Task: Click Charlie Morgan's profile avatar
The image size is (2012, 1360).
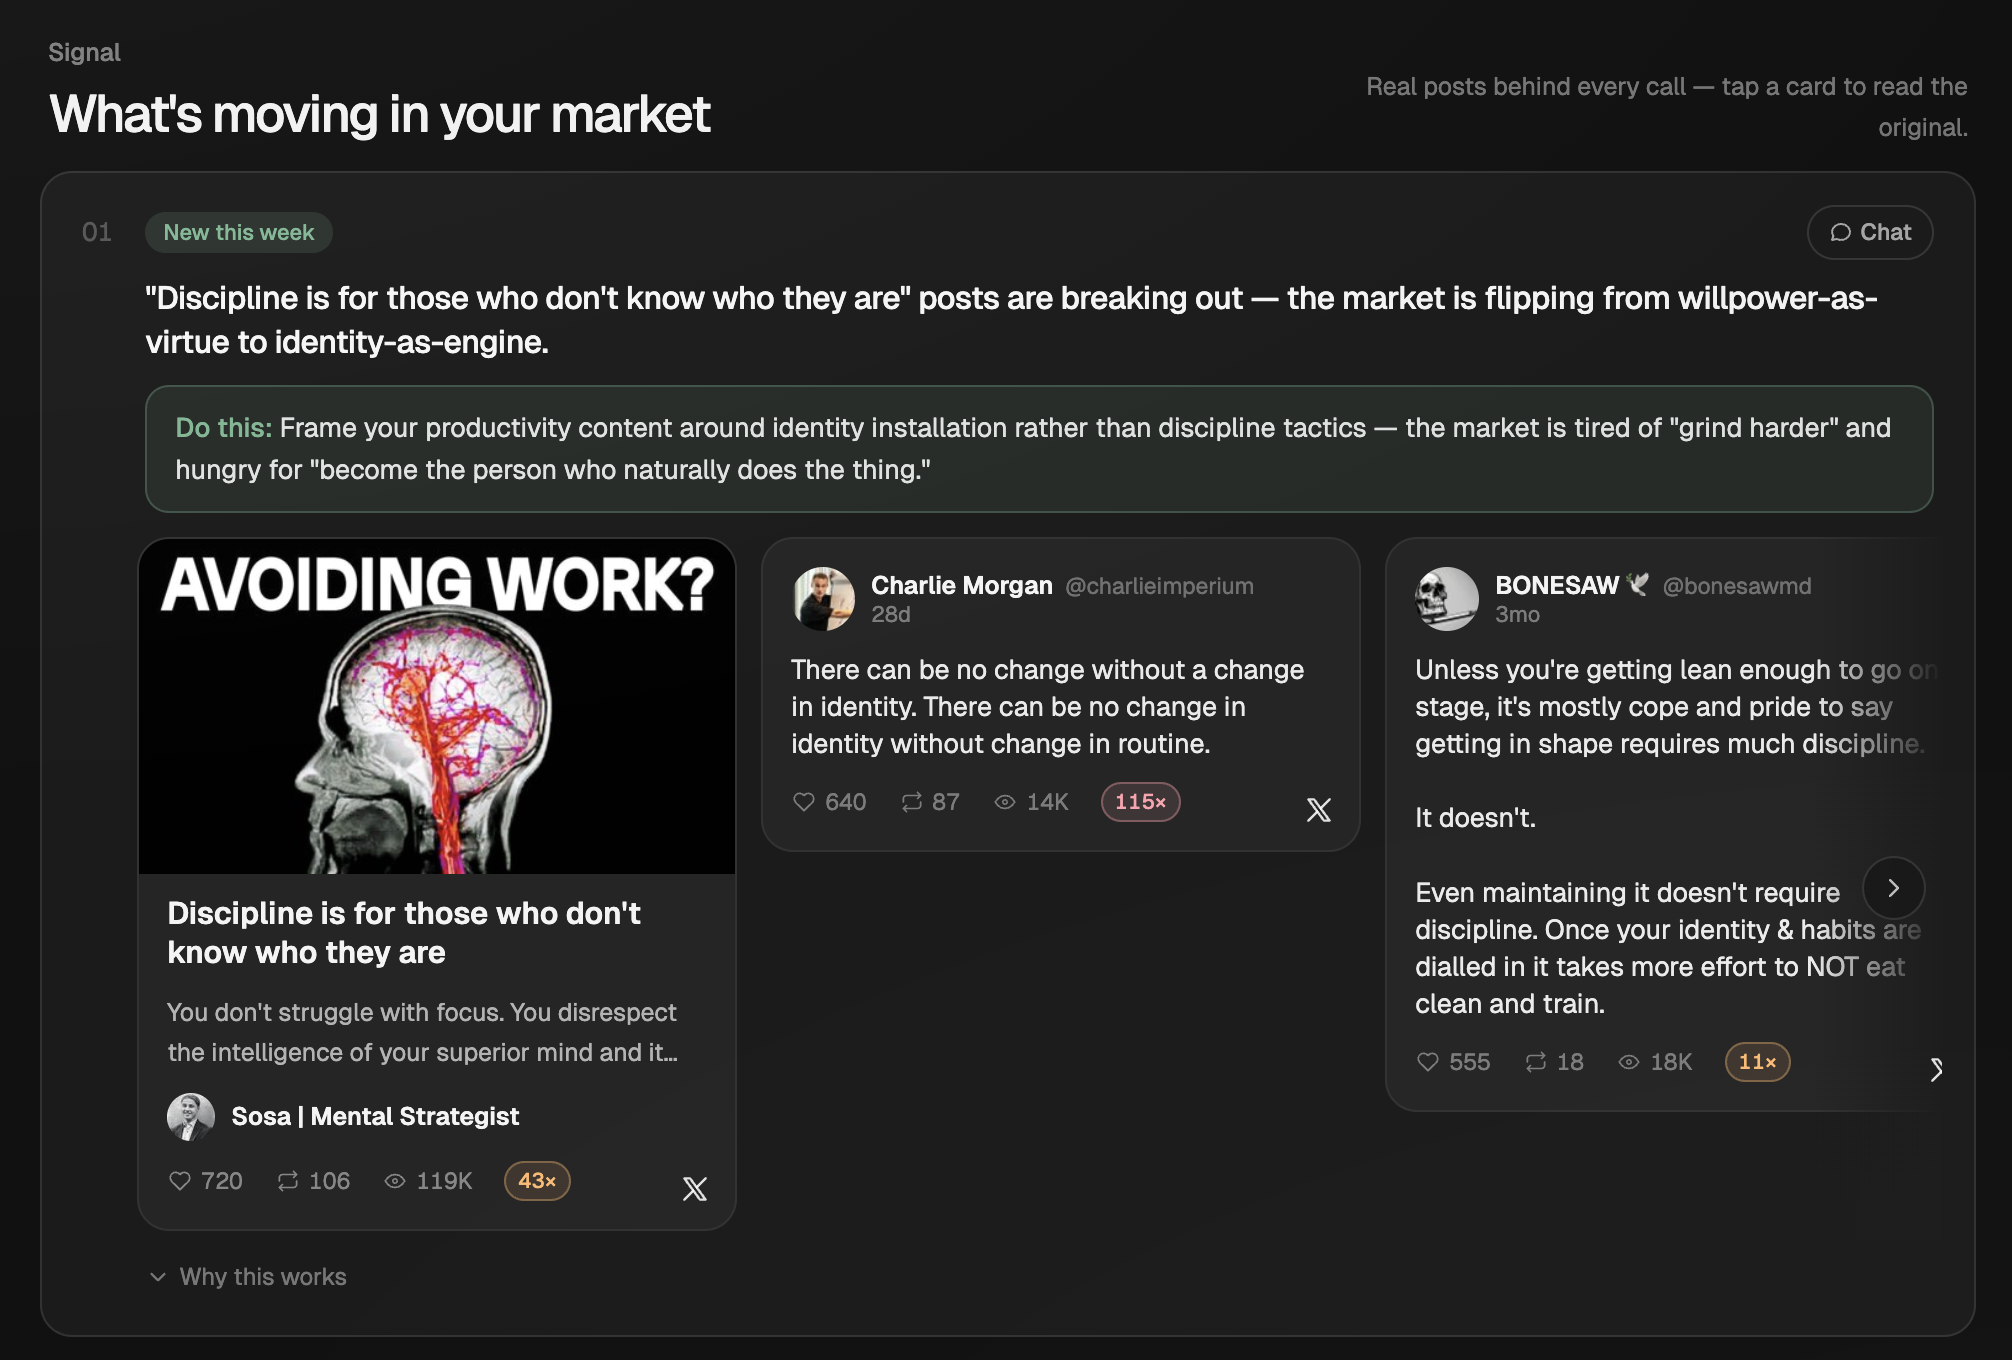Action: 824,599
